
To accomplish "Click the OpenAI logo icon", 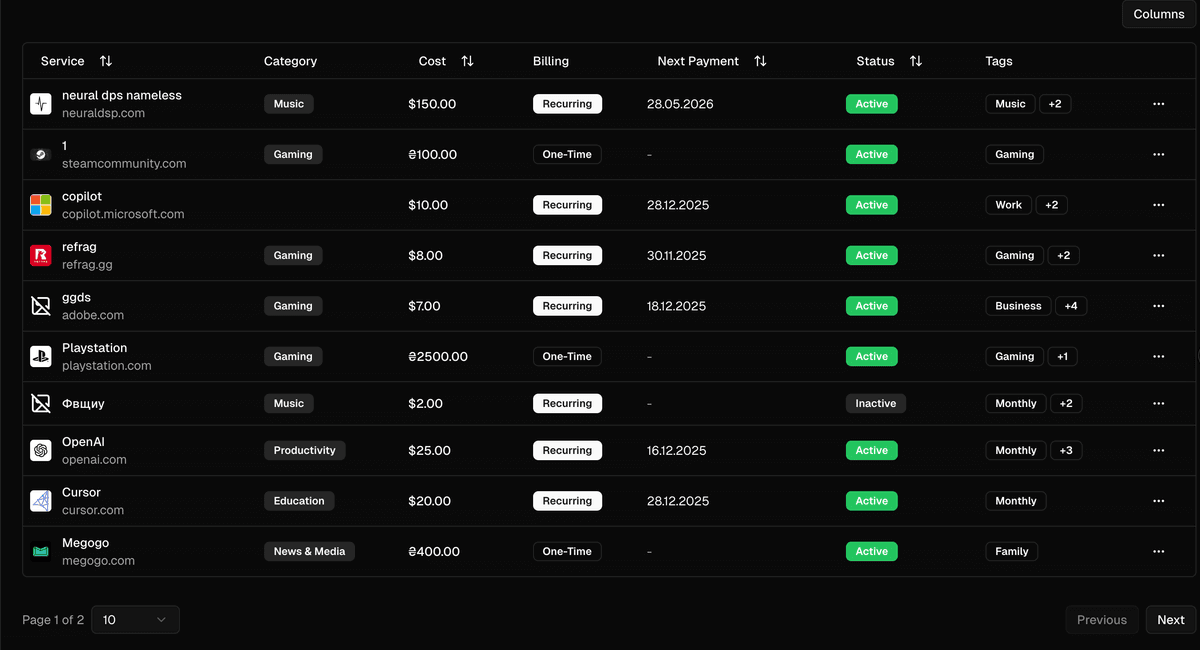I will tap(40, 451).
